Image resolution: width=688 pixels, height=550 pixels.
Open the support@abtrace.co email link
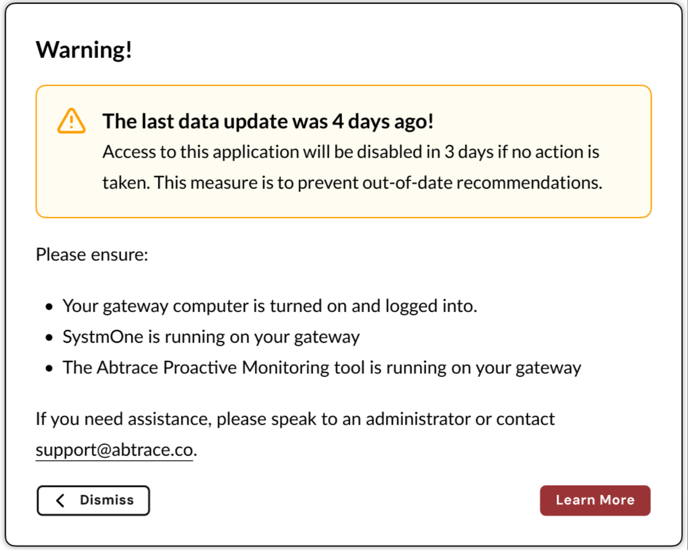tap(114, 450)
